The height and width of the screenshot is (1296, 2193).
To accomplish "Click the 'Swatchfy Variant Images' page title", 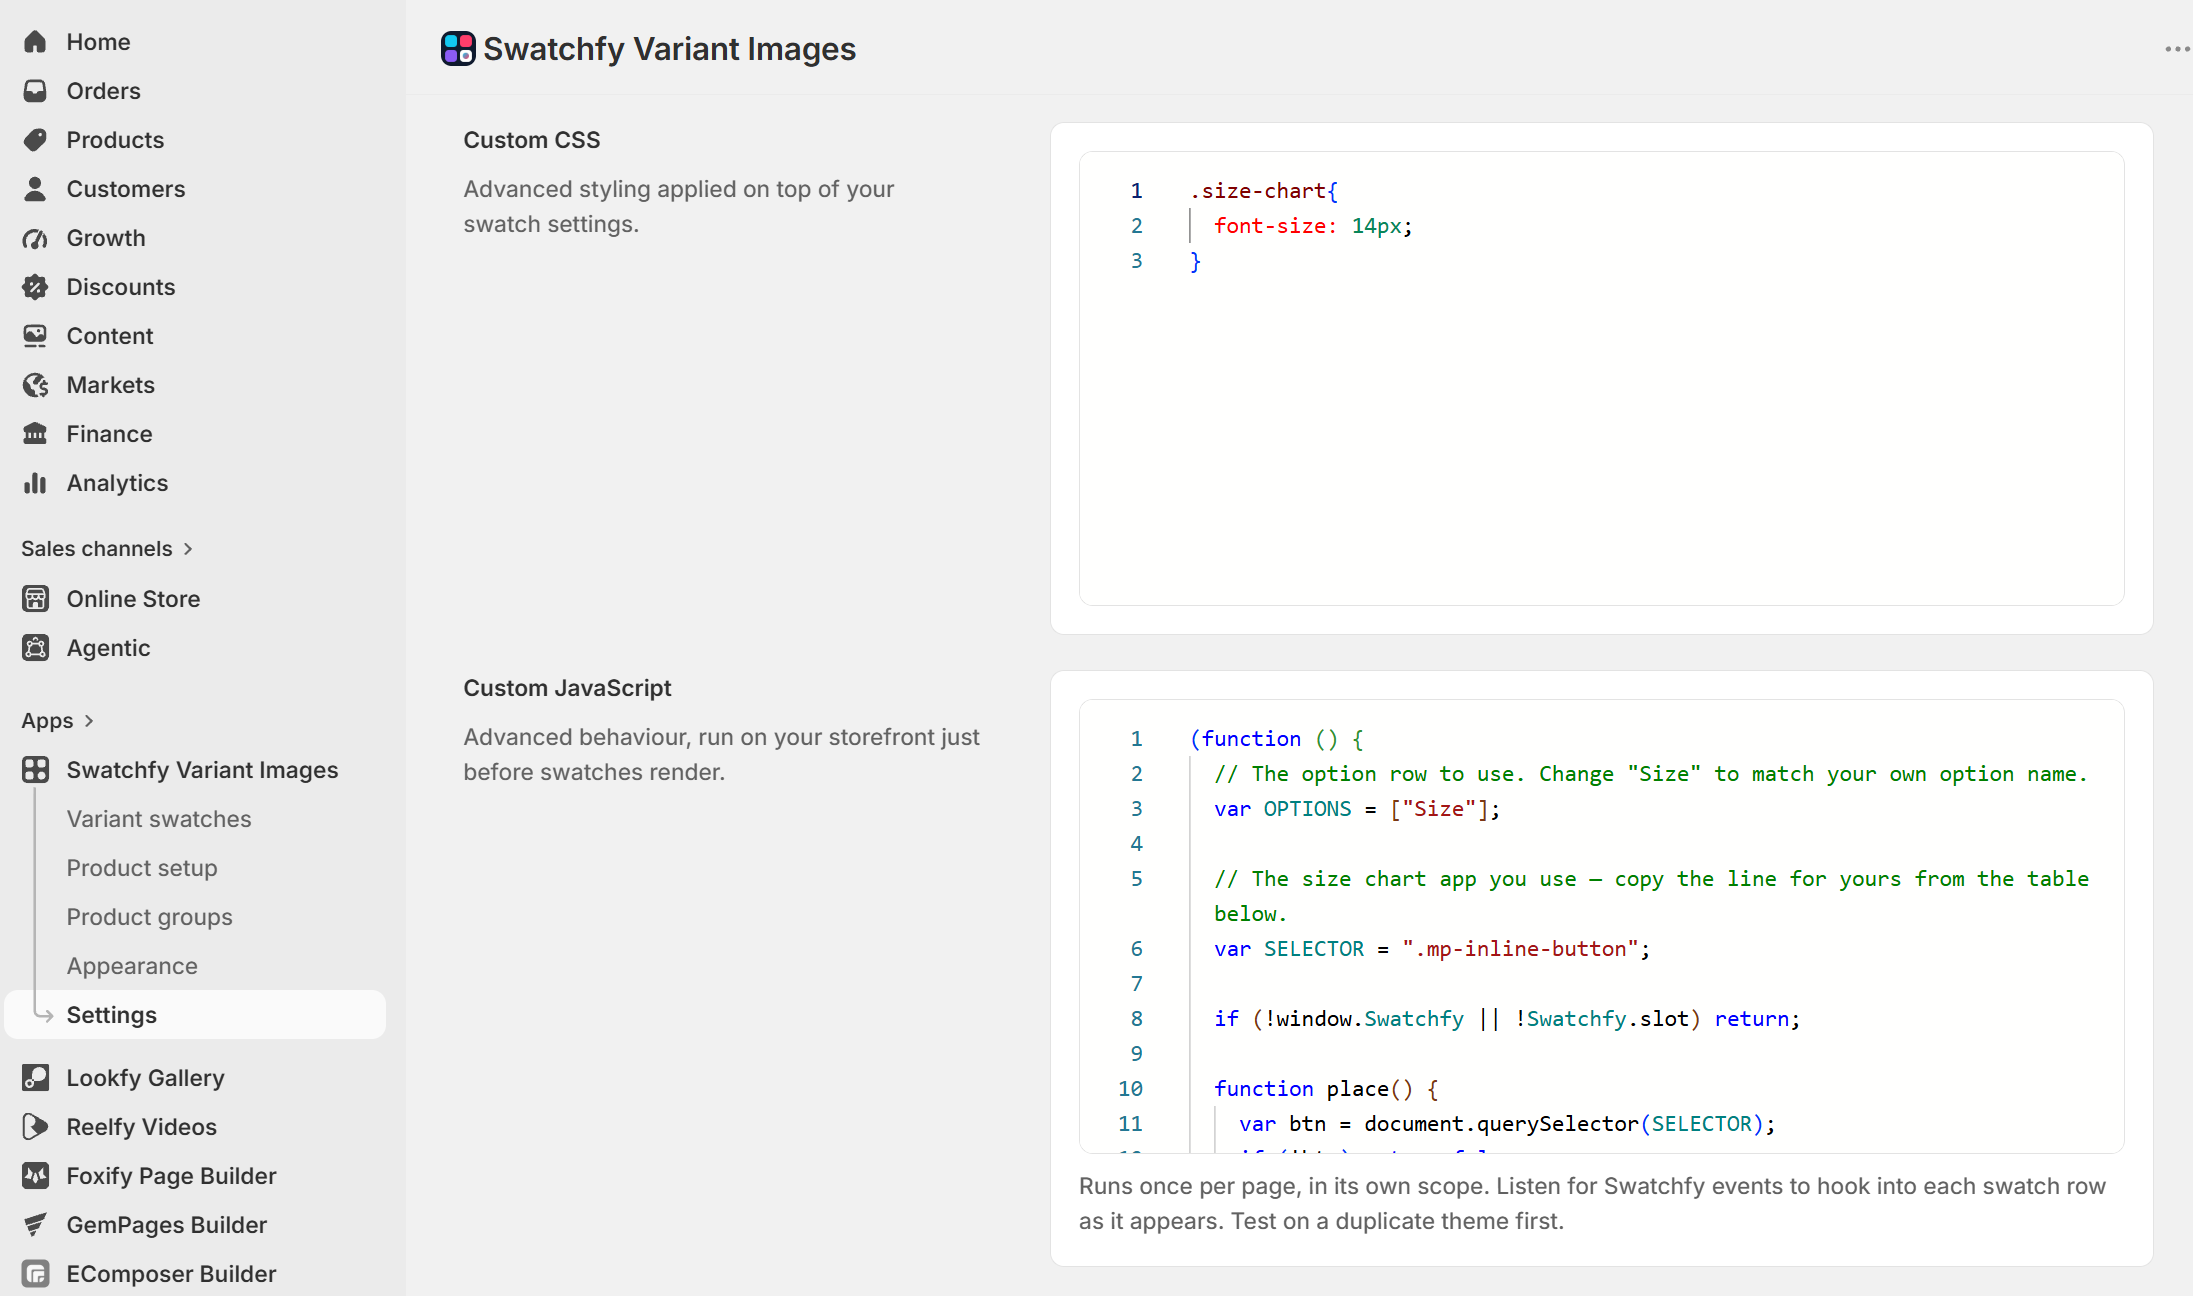I will point(670,49).
